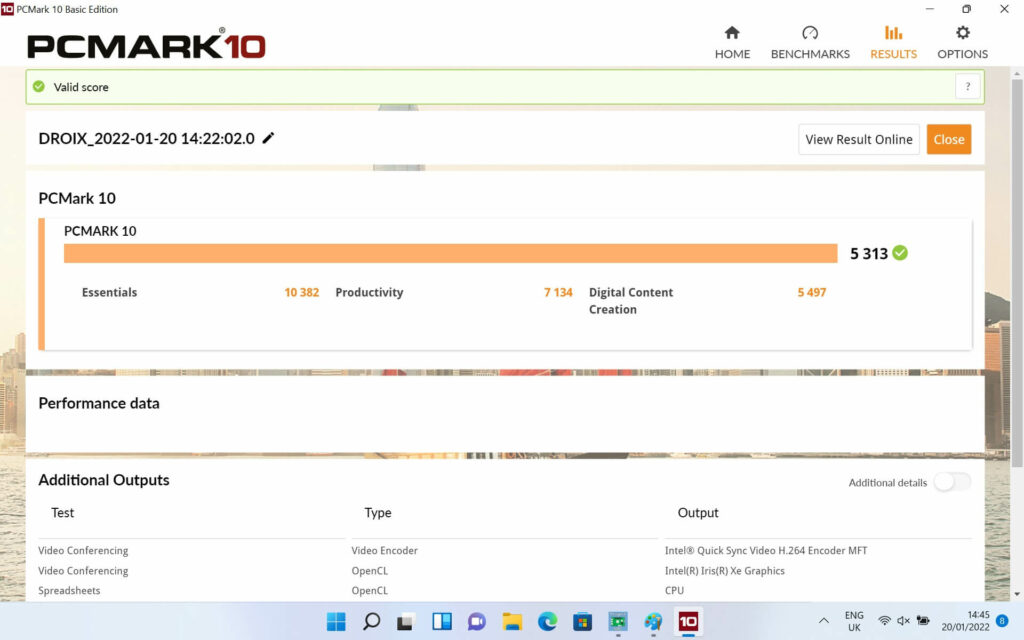Open the Valid score help question mark

[968, 86]
